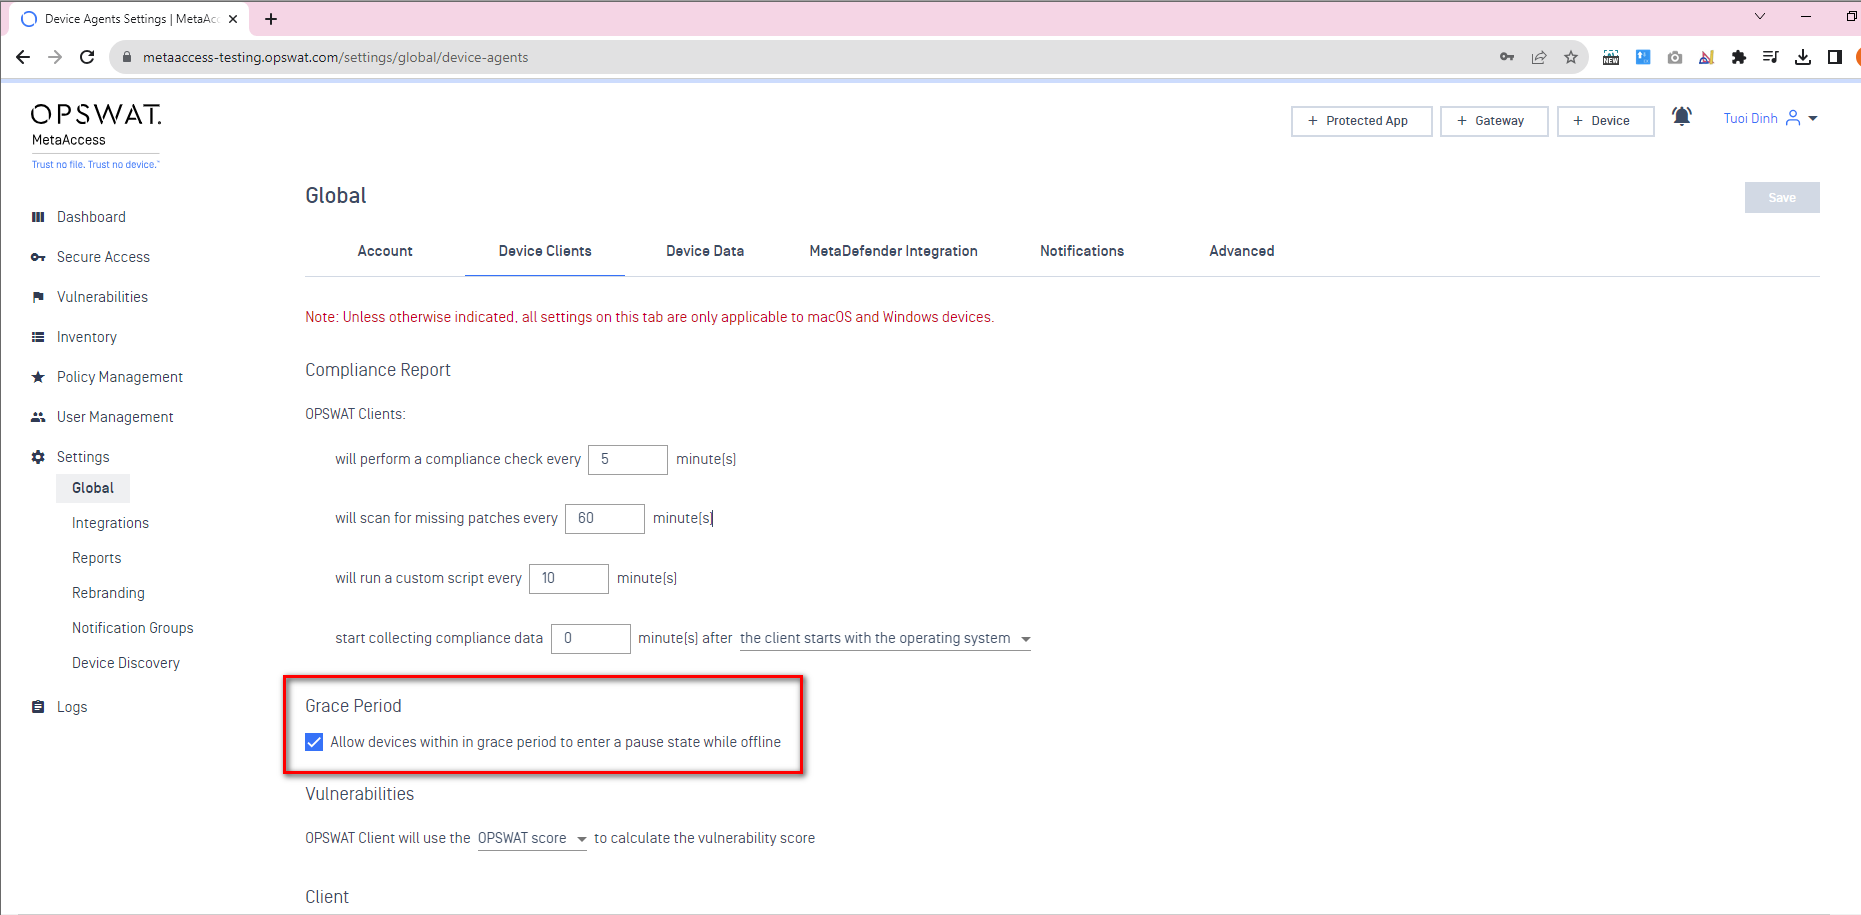The height and width of the screenshot is (915, 1861).
Task: Switch to the Account tab
Action: [385, 251]
